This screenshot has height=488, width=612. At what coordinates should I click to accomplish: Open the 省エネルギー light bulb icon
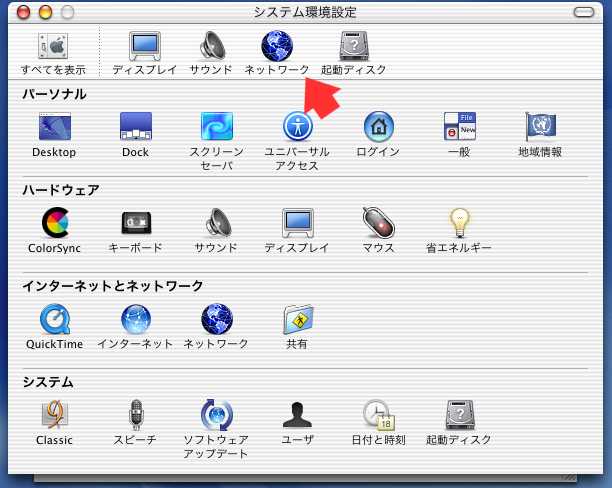point(459,223)
